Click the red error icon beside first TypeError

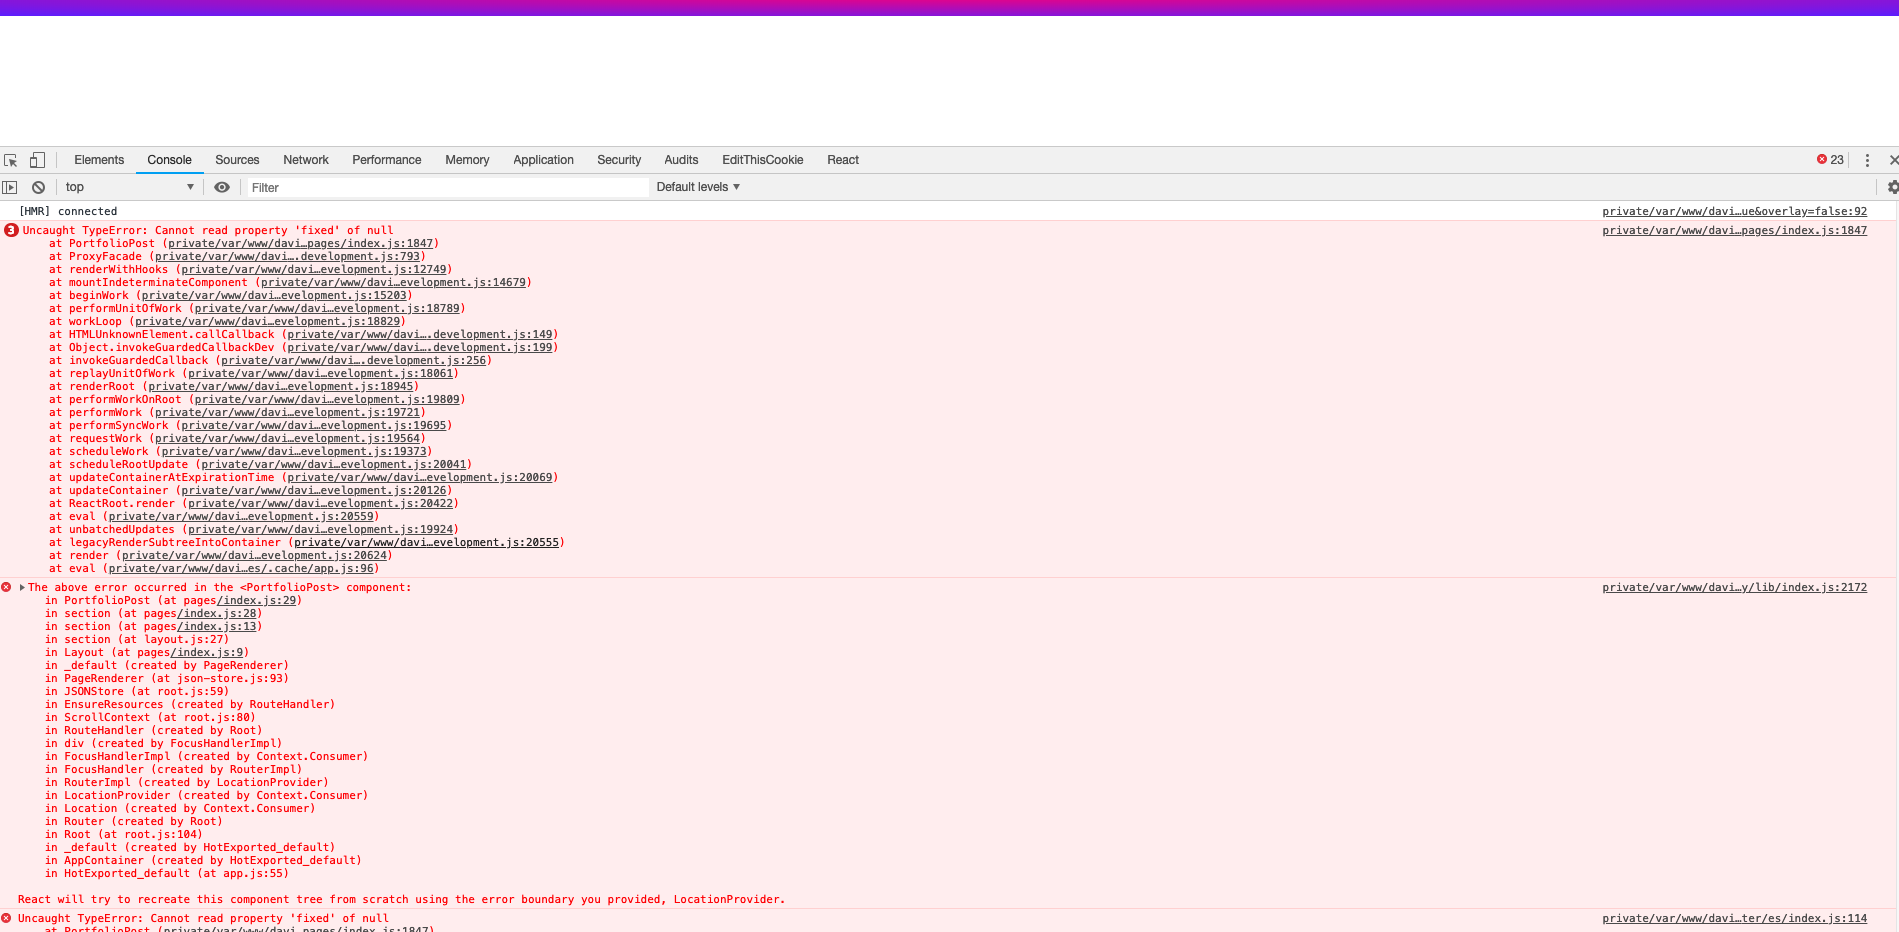coord(11,230)
